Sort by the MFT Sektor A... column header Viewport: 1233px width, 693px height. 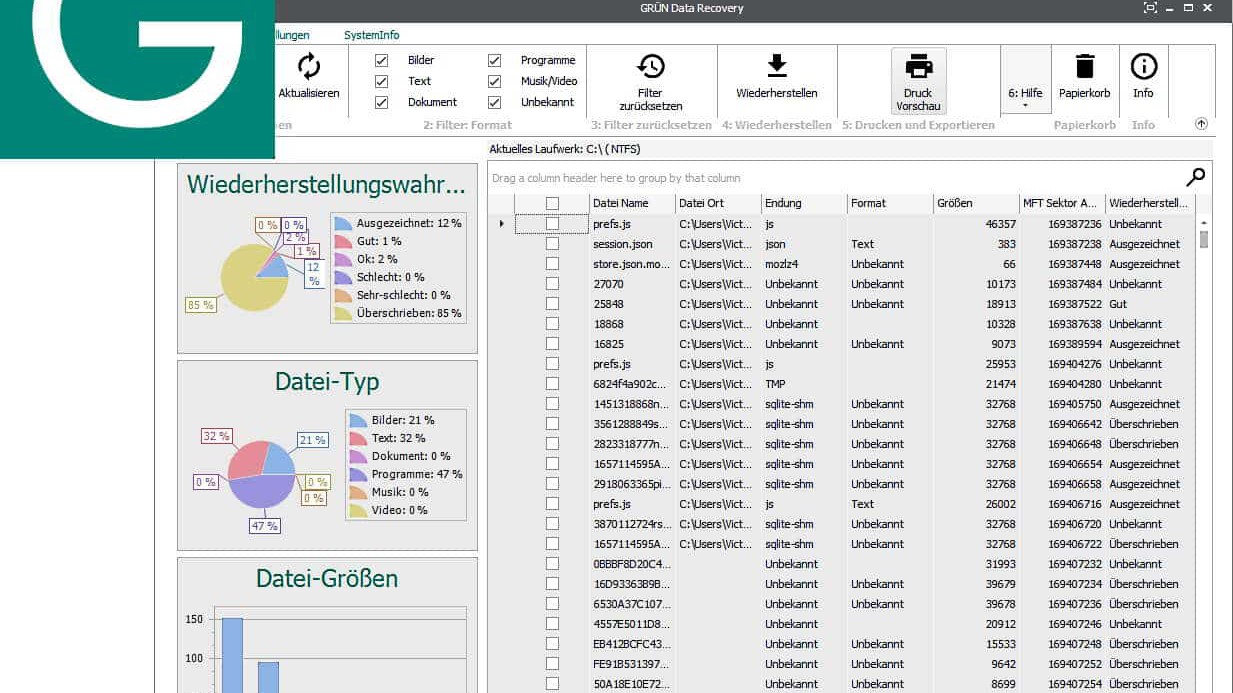[x=1062, y=203]
